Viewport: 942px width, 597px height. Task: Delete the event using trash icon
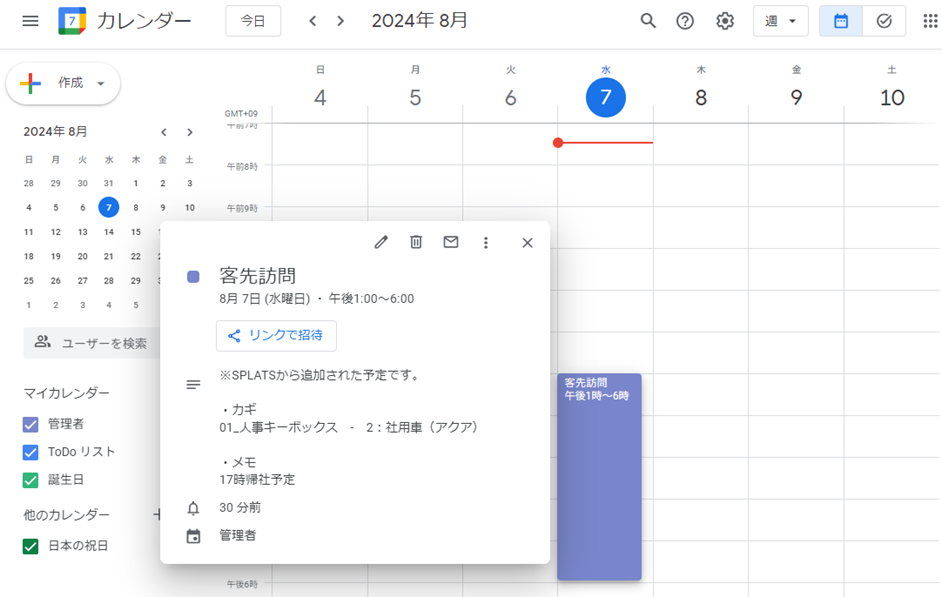click(x=416, y=242)
